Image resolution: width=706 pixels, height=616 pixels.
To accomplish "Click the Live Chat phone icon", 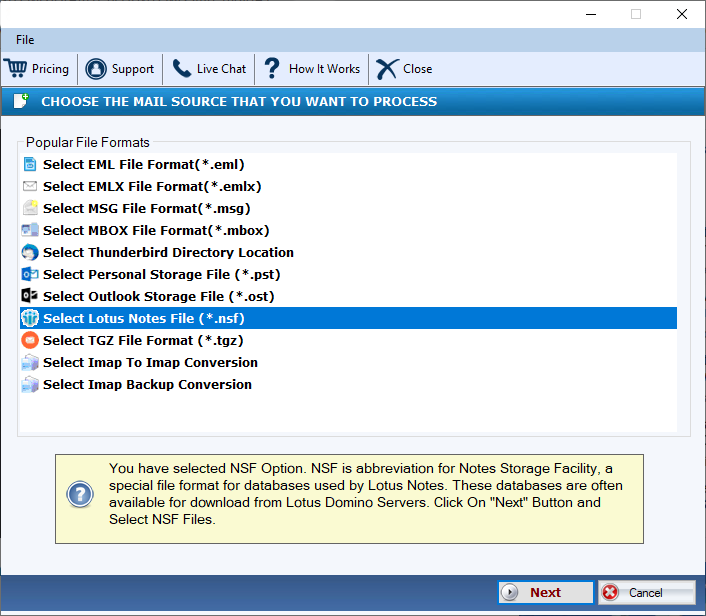I will [182, 69].
